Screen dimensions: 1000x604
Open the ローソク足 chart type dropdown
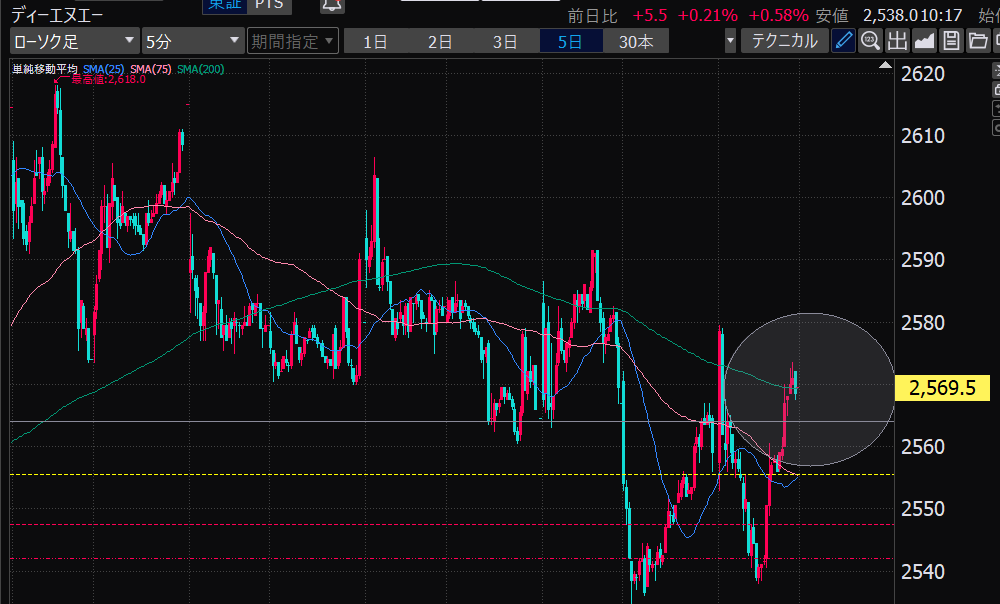(75, 41)
